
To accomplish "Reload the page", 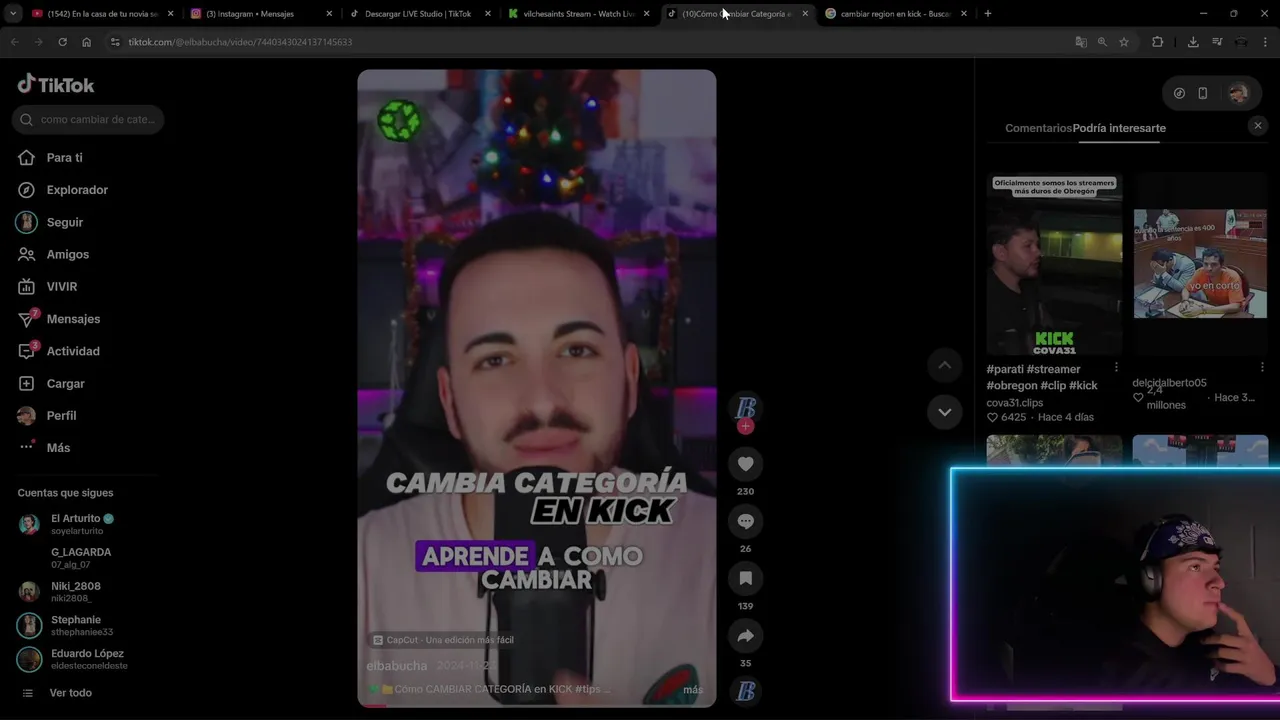I will tap(62, 42).
